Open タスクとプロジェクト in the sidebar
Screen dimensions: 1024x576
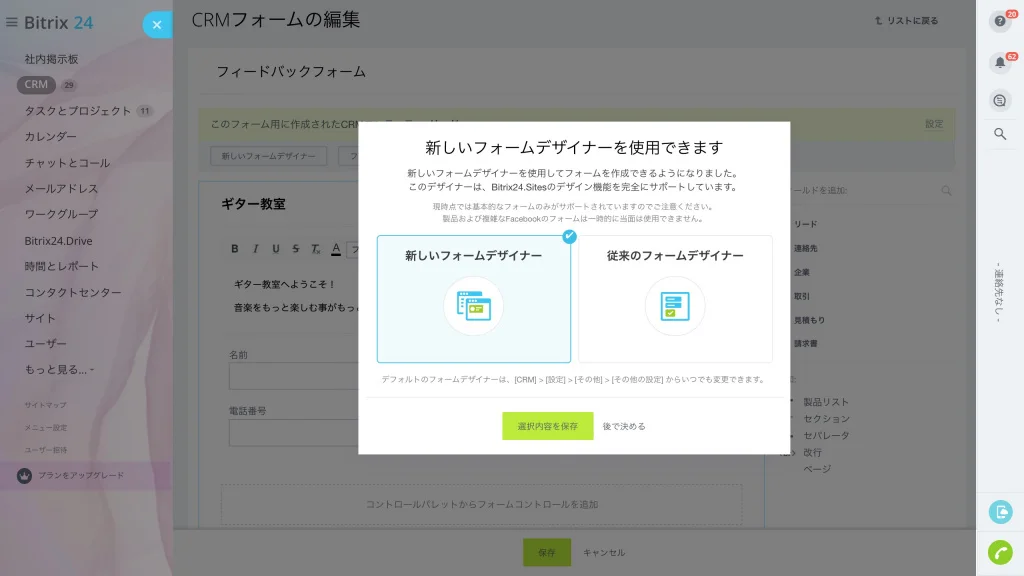78,111
